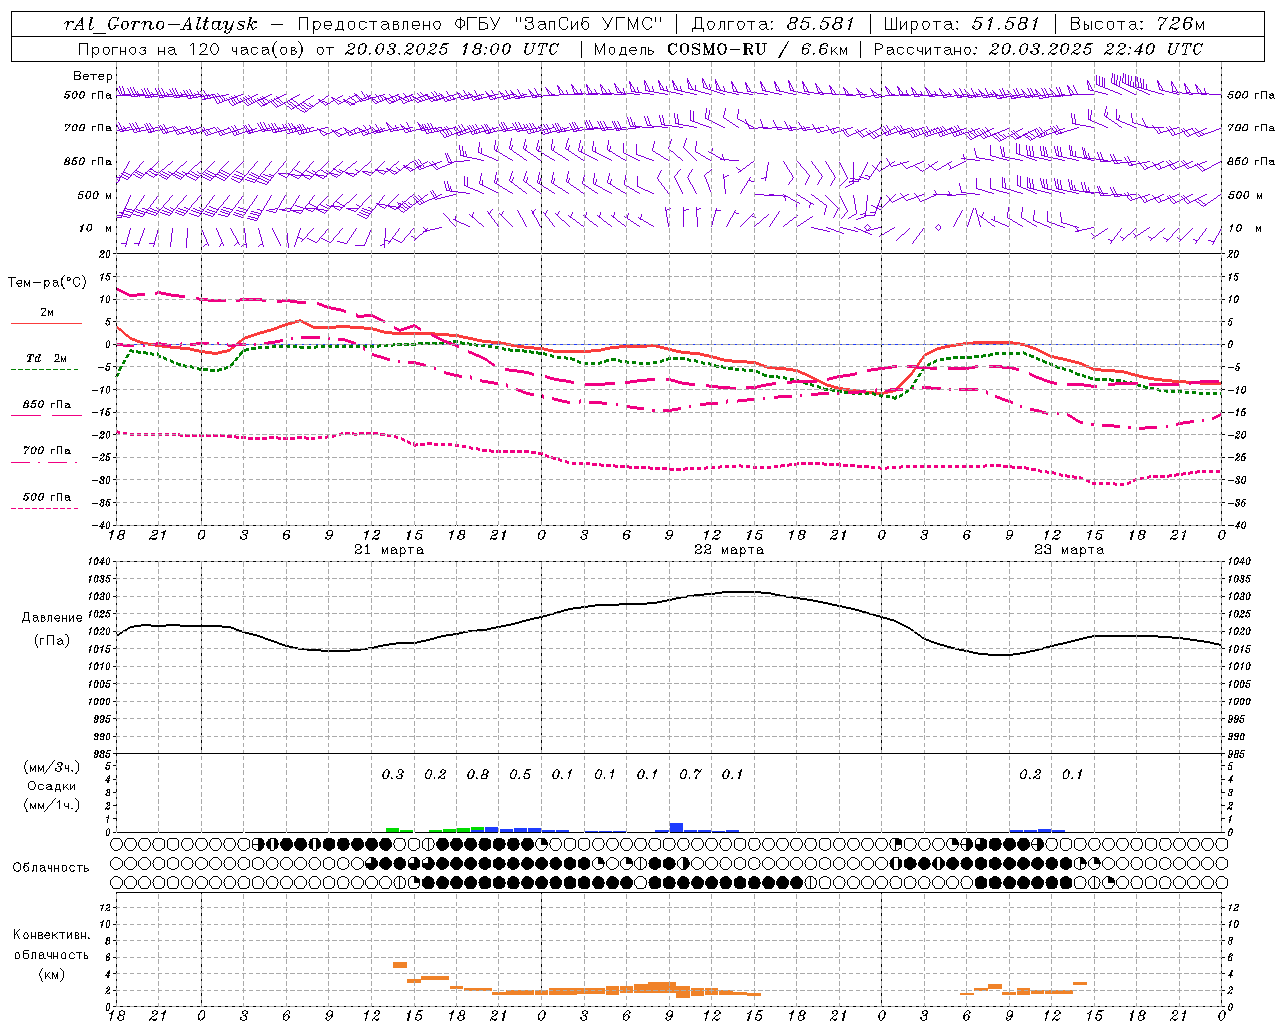Screen dimensions: 1280x1024
Task: Click the dashed line sample under Td 2м legend
Action: [46, 370]
